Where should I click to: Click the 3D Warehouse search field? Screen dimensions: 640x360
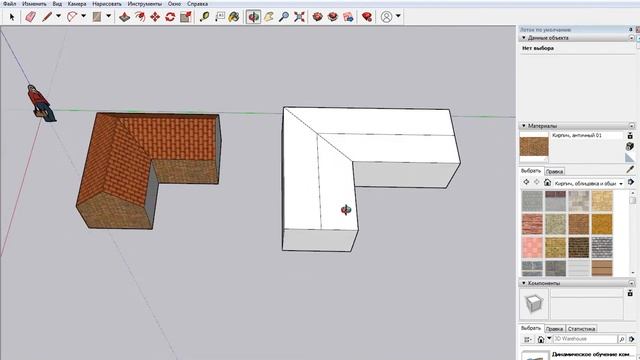[585, 339]
